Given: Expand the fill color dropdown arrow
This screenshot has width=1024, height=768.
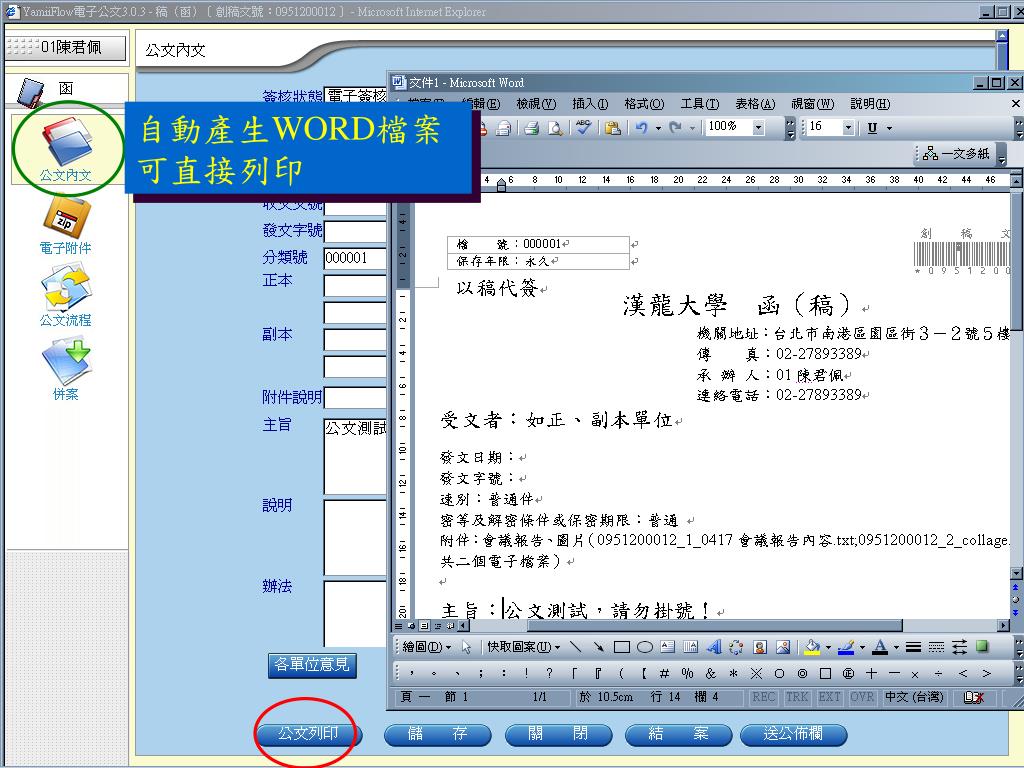Looking at the screenshot, I should coord(828,647).
